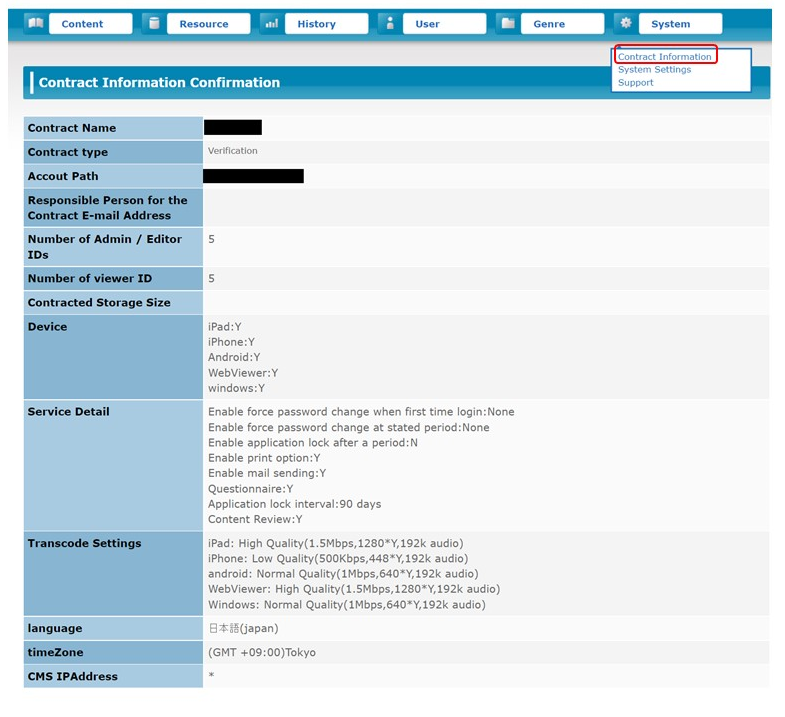Click the Resource database icon
This screenshot has width=785, height=717.
(154, 23)
